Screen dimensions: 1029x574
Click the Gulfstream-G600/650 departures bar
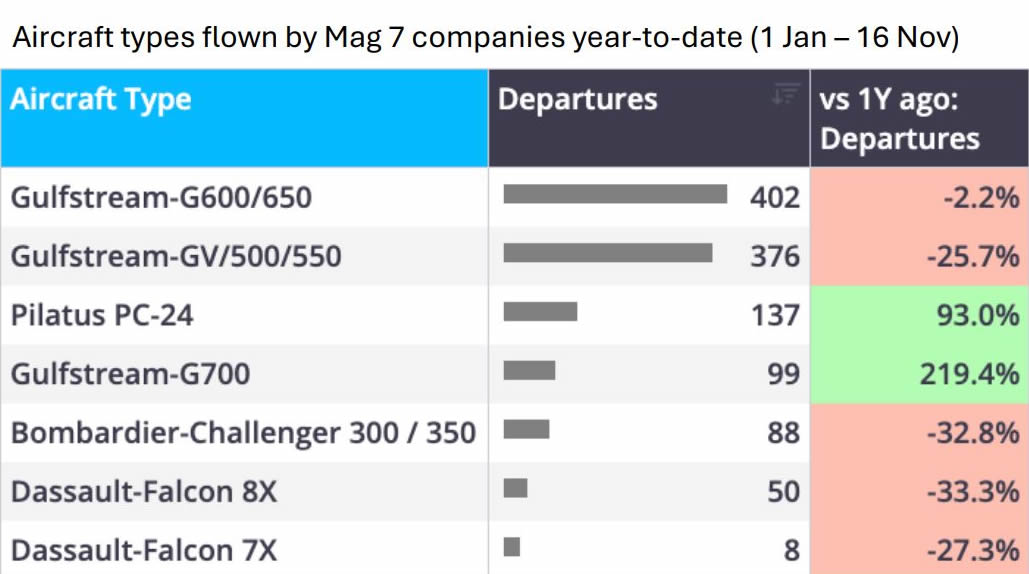[x=615, y=194]
